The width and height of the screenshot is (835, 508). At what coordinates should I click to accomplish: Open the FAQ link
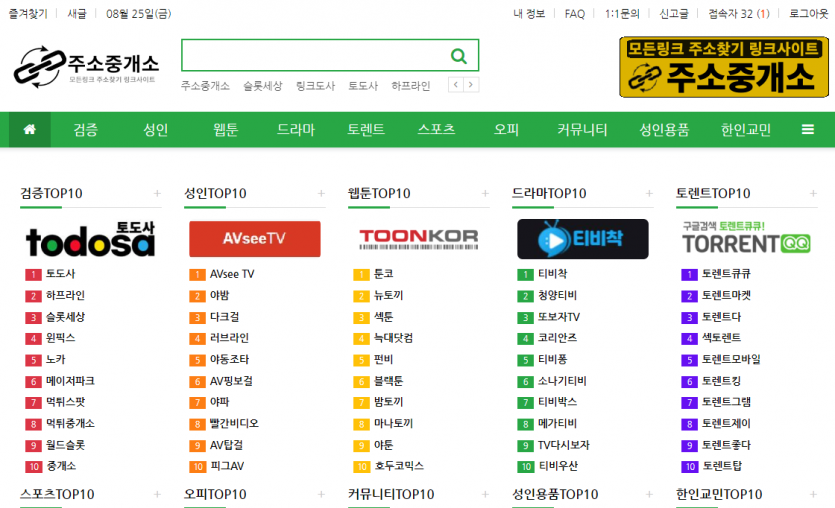click(575, 14)
